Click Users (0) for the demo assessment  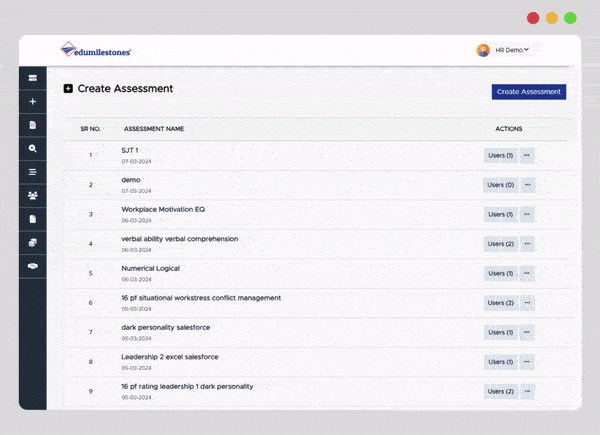pos(500,185)
